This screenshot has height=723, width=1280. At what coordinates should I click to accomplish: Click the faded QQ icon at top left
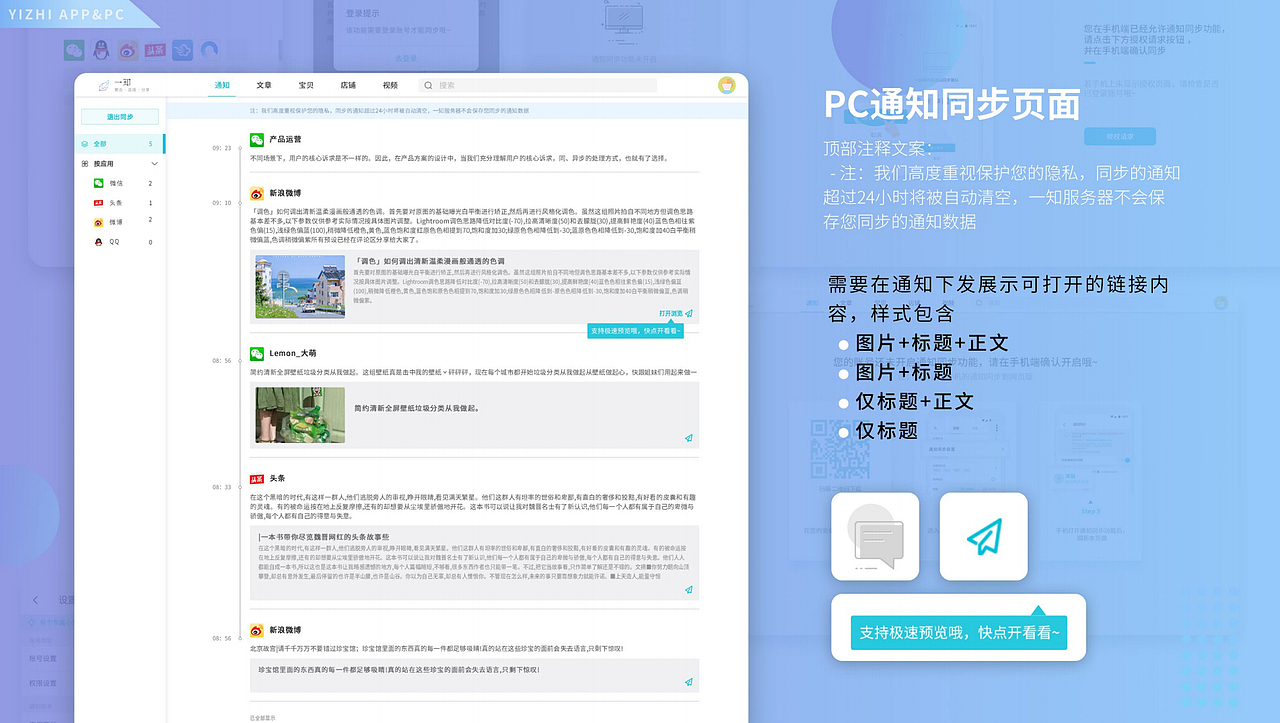[x=101, y=49]
